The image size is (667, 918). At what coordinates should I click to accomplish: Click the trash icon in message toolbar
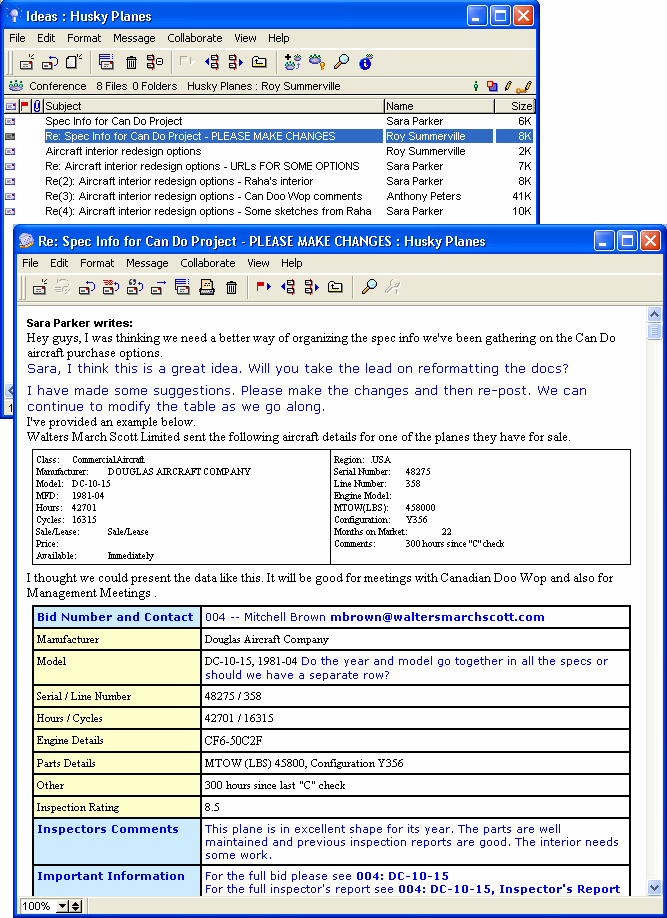click(x=231, y=287)
